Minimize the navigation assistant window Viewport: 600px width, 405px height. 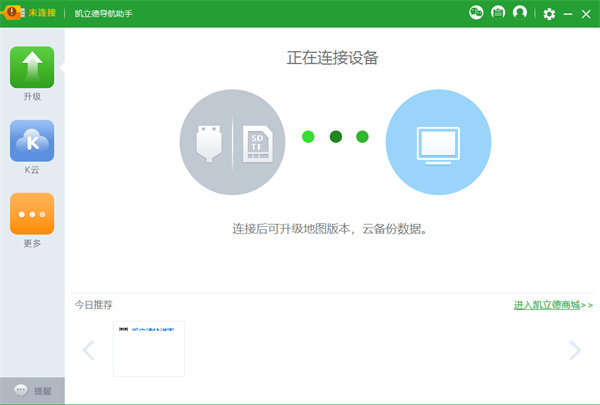point(568,14)
